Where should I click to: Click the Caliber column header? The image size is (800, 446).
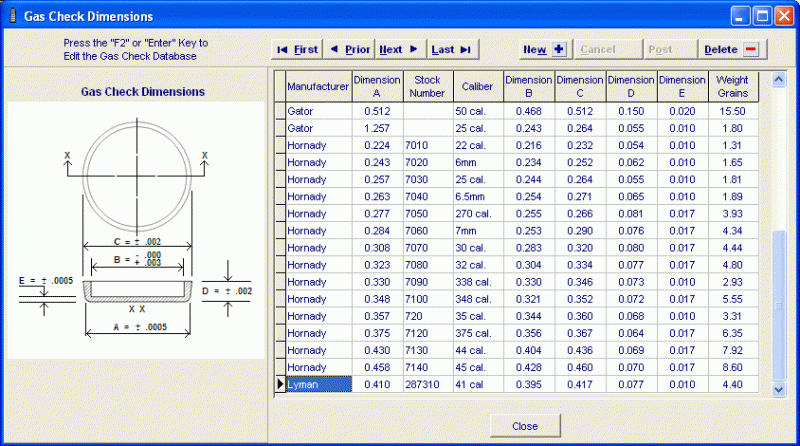coord(477,87)
